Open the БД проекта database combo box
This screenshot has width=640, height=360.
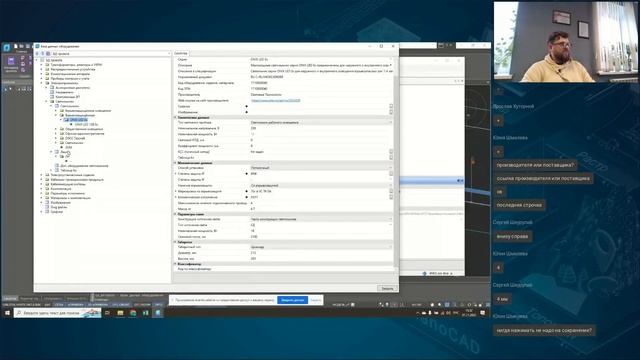(110, 53)
